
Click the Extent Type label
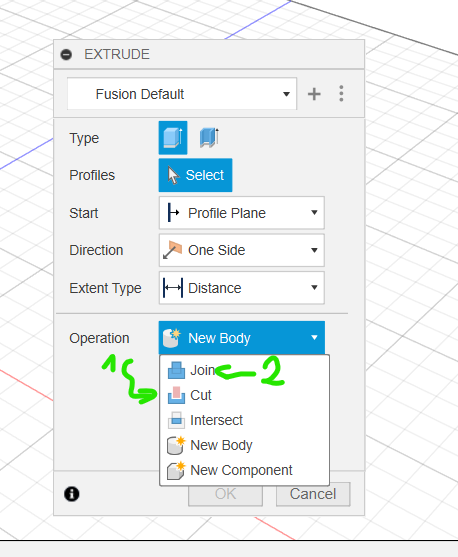pos(106,288)
